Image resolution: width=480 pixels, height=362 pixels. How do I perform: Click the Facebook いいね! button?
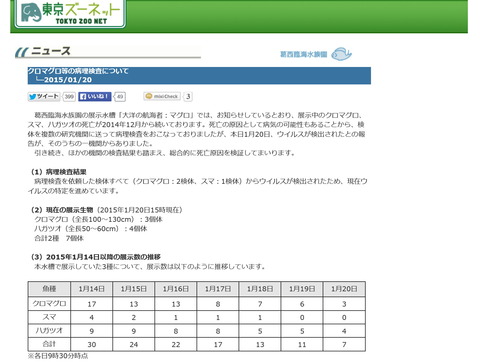95,96
